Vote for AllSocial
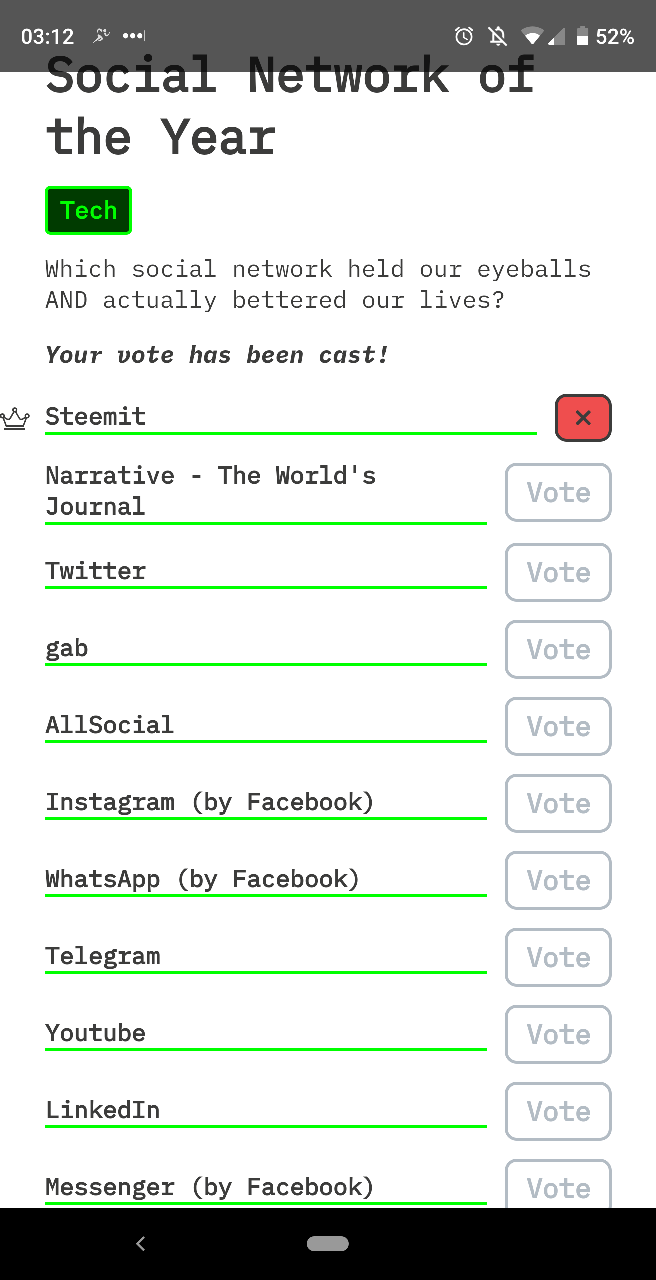656x1280 pixels. point(558,726)
